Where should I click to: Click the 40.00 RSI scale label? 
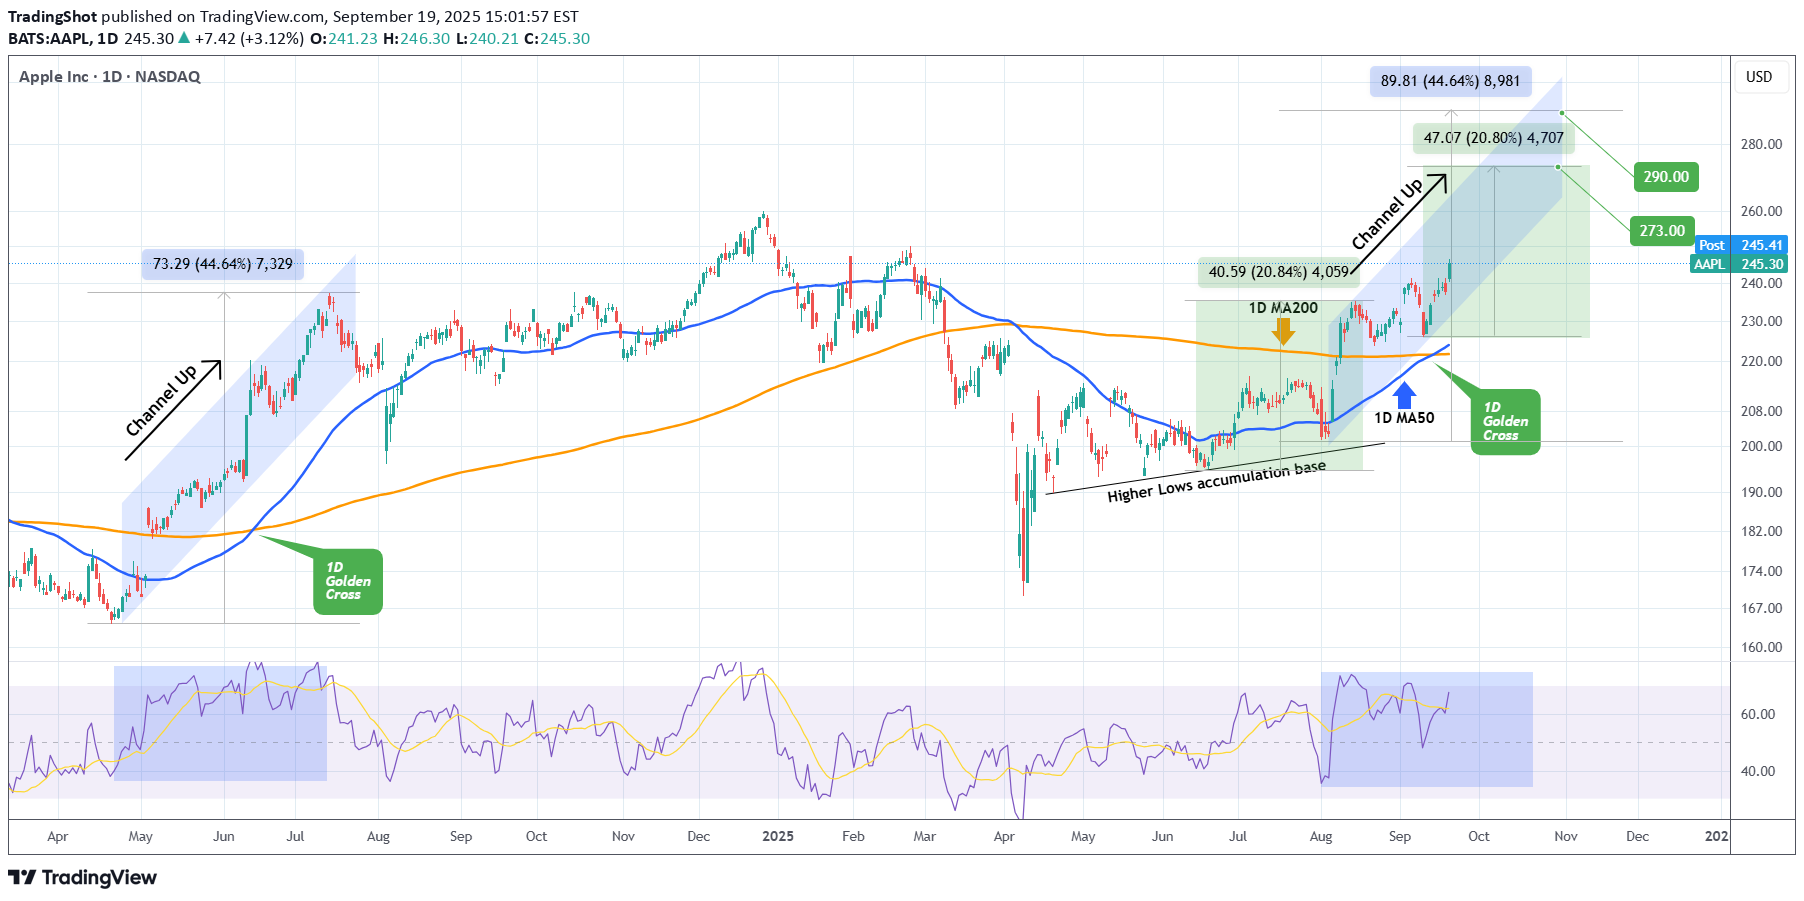(1757, 771)
